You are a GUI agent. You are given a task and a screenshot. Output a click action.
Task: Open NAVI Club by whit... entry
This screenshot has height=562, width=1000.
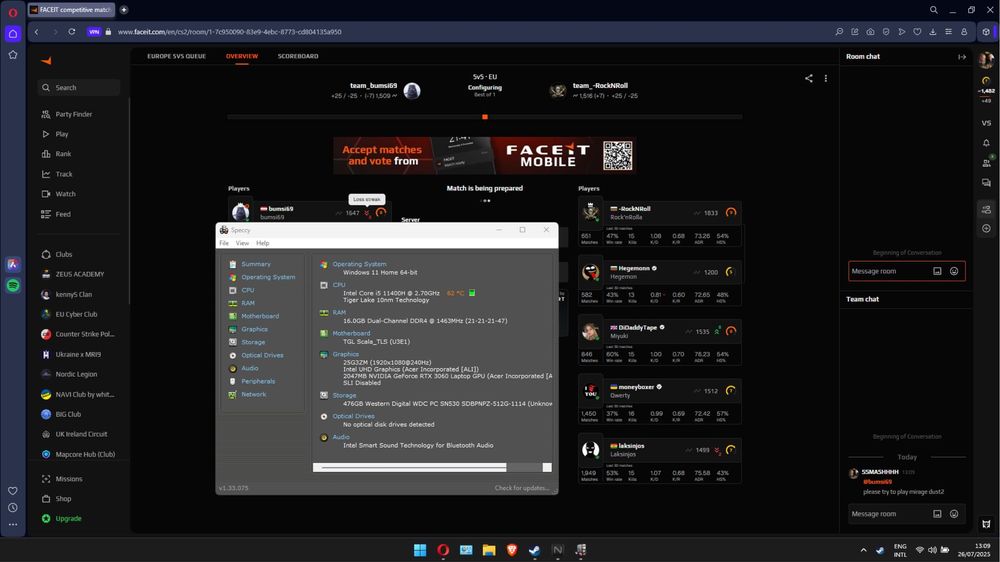pos(84,395)
